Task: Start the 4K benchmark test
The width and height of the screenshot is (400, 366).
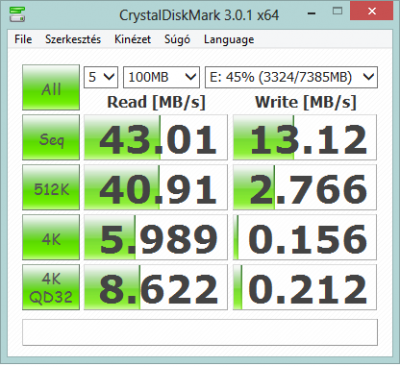Action: (x=51, y=237)
